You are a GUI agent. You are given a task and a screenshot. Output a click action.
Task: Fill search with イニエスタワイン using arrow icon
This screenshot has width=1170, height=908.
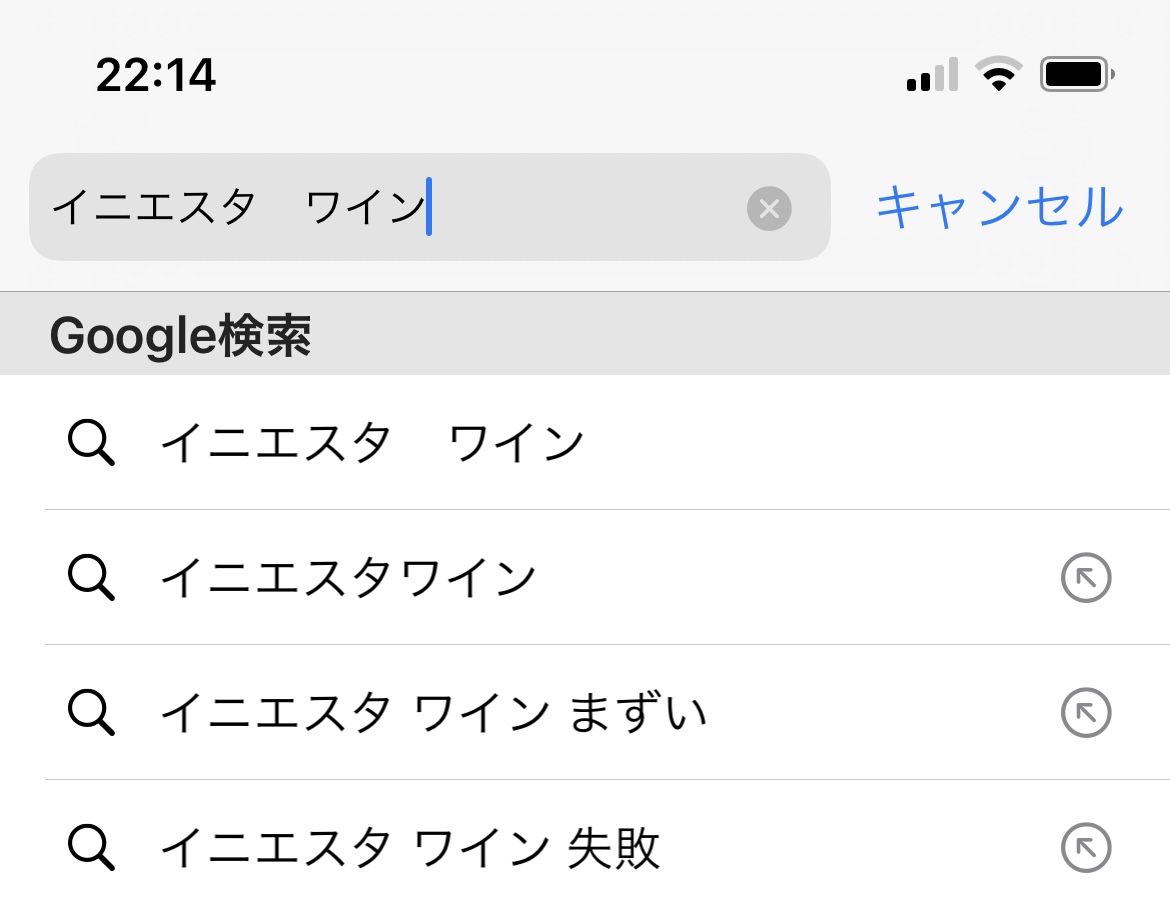1086,577
